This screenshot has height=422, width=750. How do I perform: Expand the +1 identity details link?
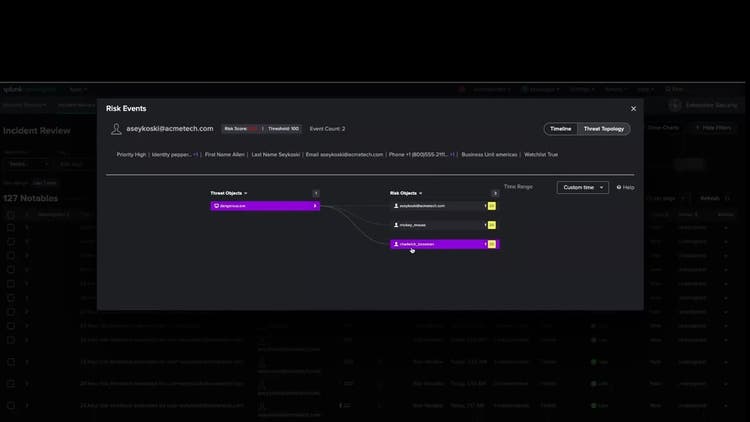[x=196, y=155]
